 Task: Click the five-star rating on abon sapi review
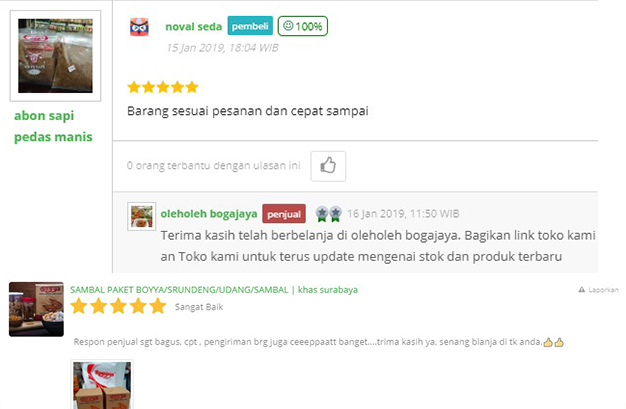click(x=163, y=87)
